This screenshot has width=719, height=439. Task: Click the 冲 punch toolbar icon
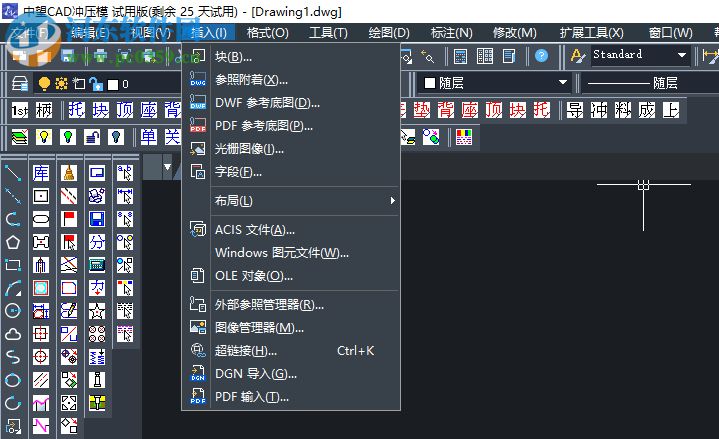pyautogui.click(x=599, y=110)
